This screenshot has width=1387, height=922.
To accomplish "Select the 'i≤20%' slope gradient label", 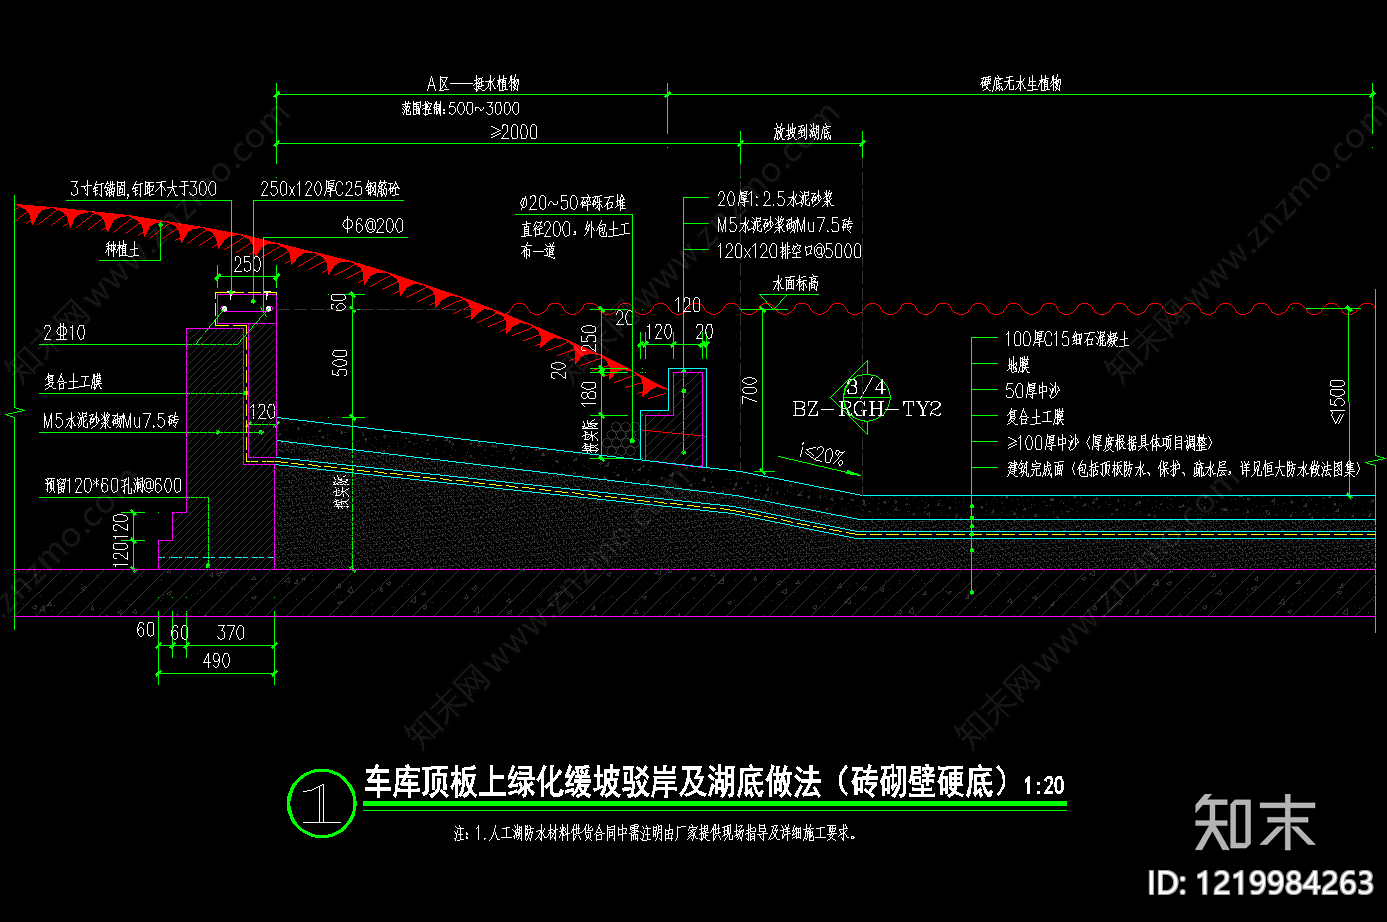I will pos(823,456).
